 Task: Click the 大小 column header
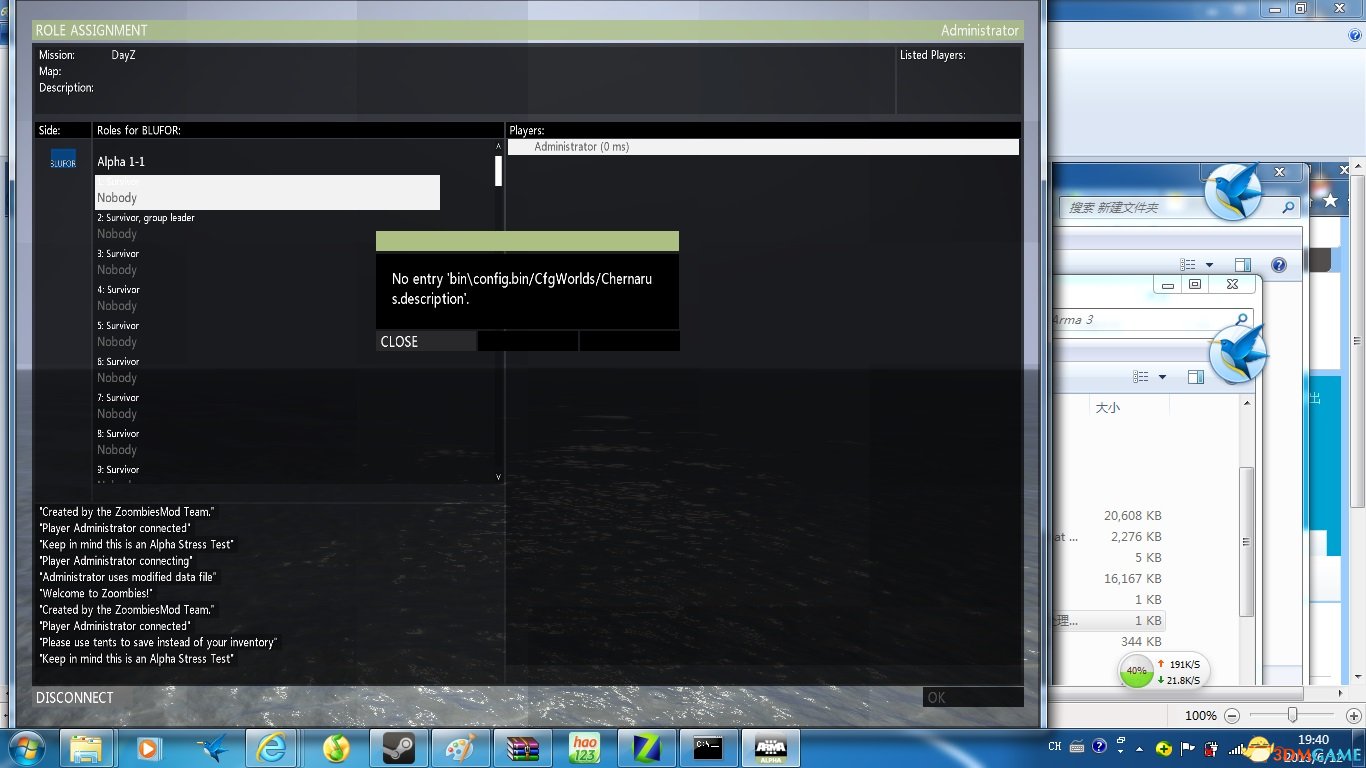pos(1108,408)
